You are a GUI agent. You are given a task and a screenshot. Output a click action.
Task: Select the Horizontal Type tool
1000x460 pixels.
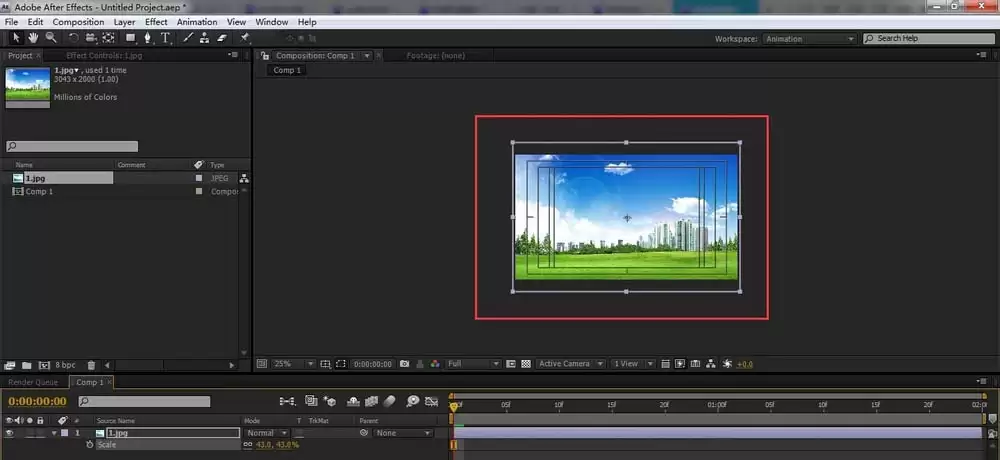coord(165,38)
